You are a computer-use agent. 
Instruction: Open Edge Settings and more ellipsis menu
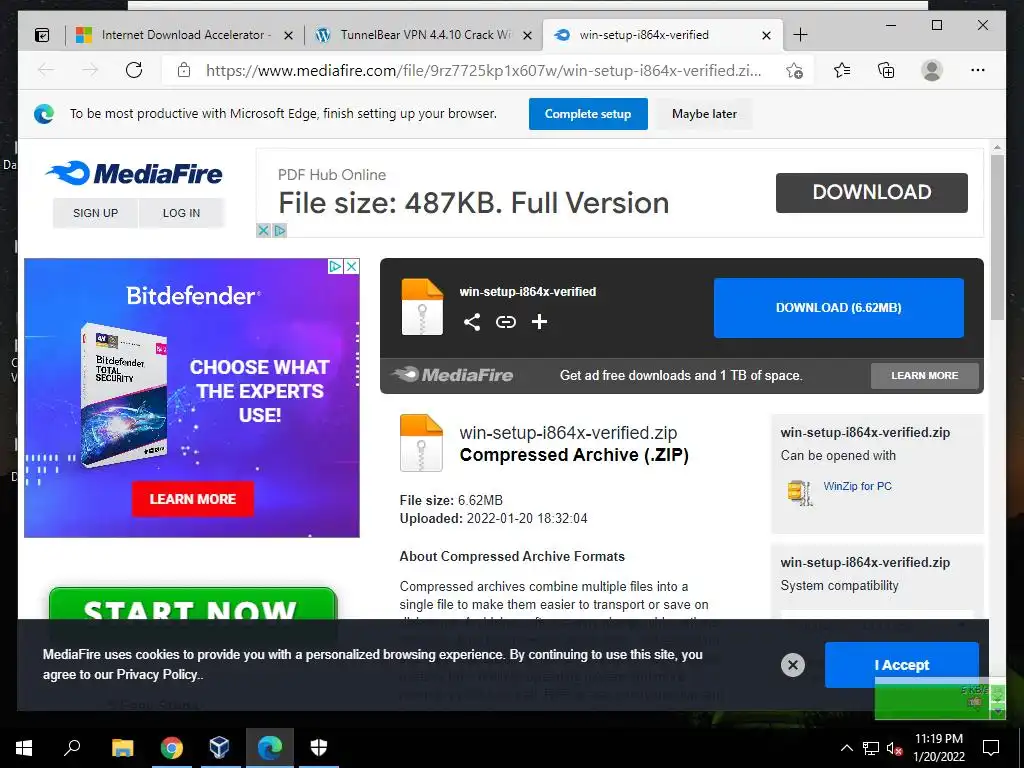pyautogui.click(x=978, y=70)
